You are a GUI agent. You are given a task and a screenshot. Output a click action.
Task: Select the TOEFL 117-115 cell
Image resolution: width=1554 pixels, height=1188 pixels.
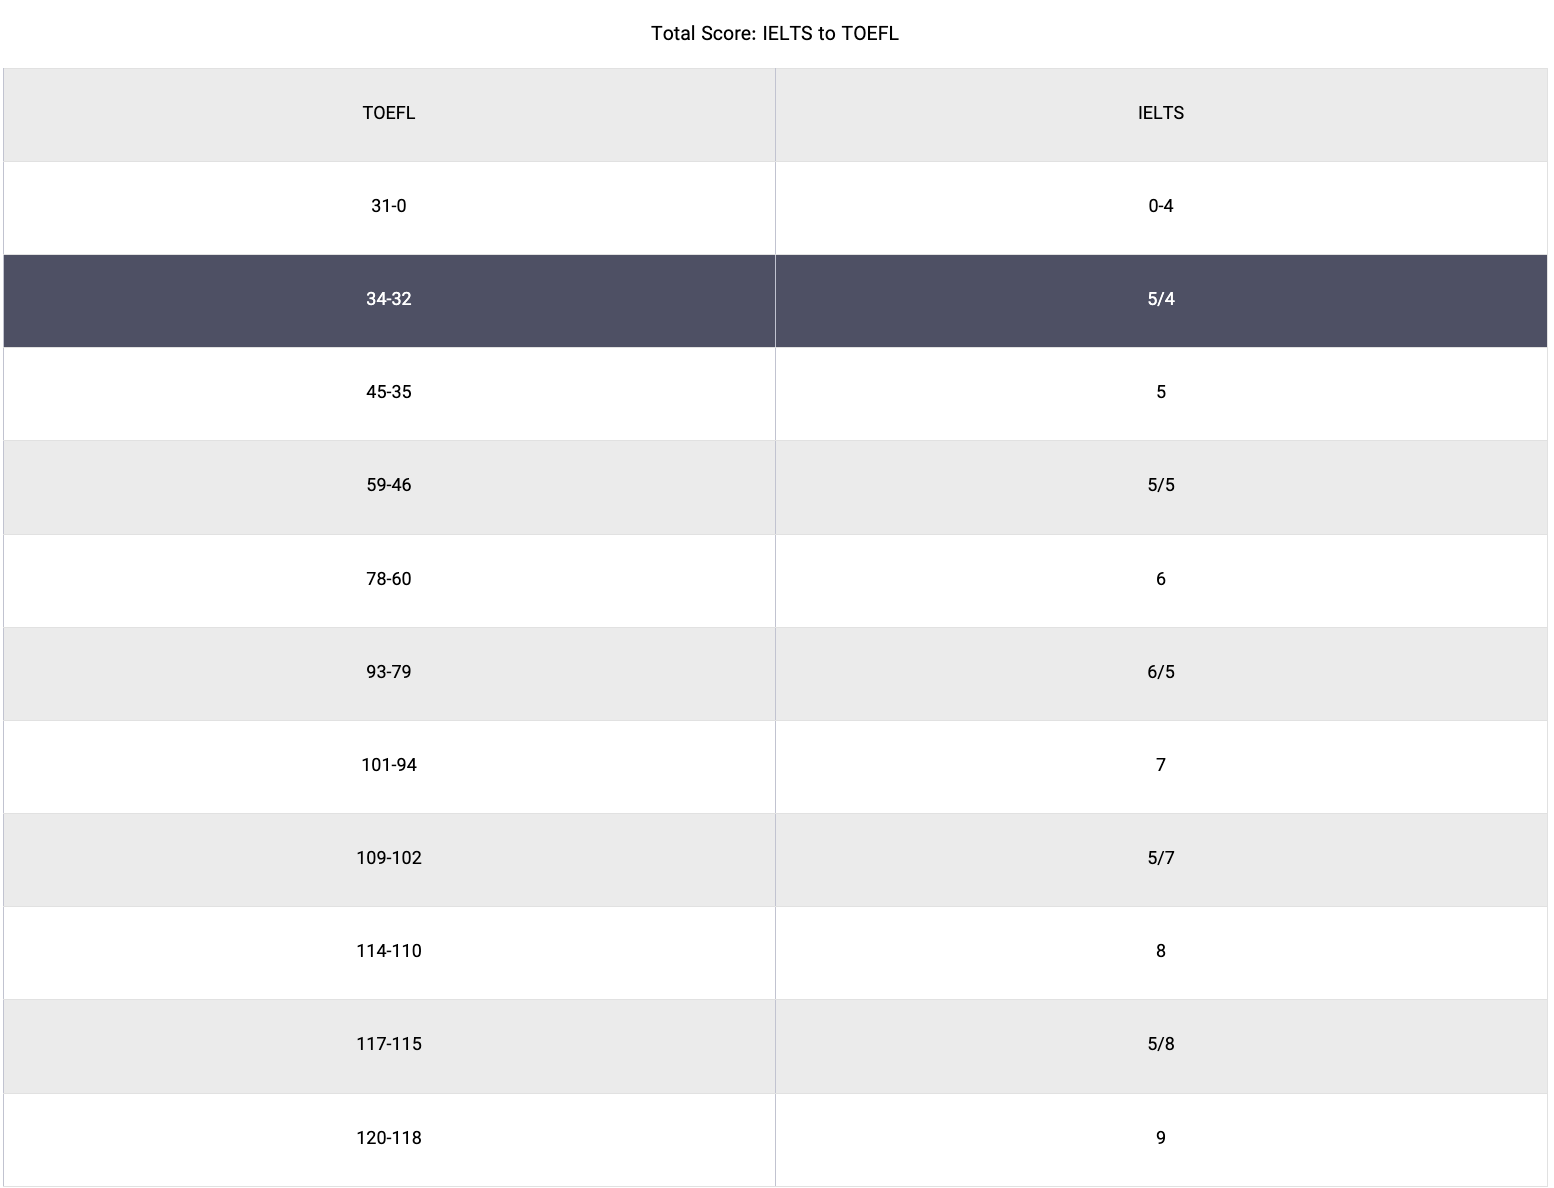[389, 1044]
